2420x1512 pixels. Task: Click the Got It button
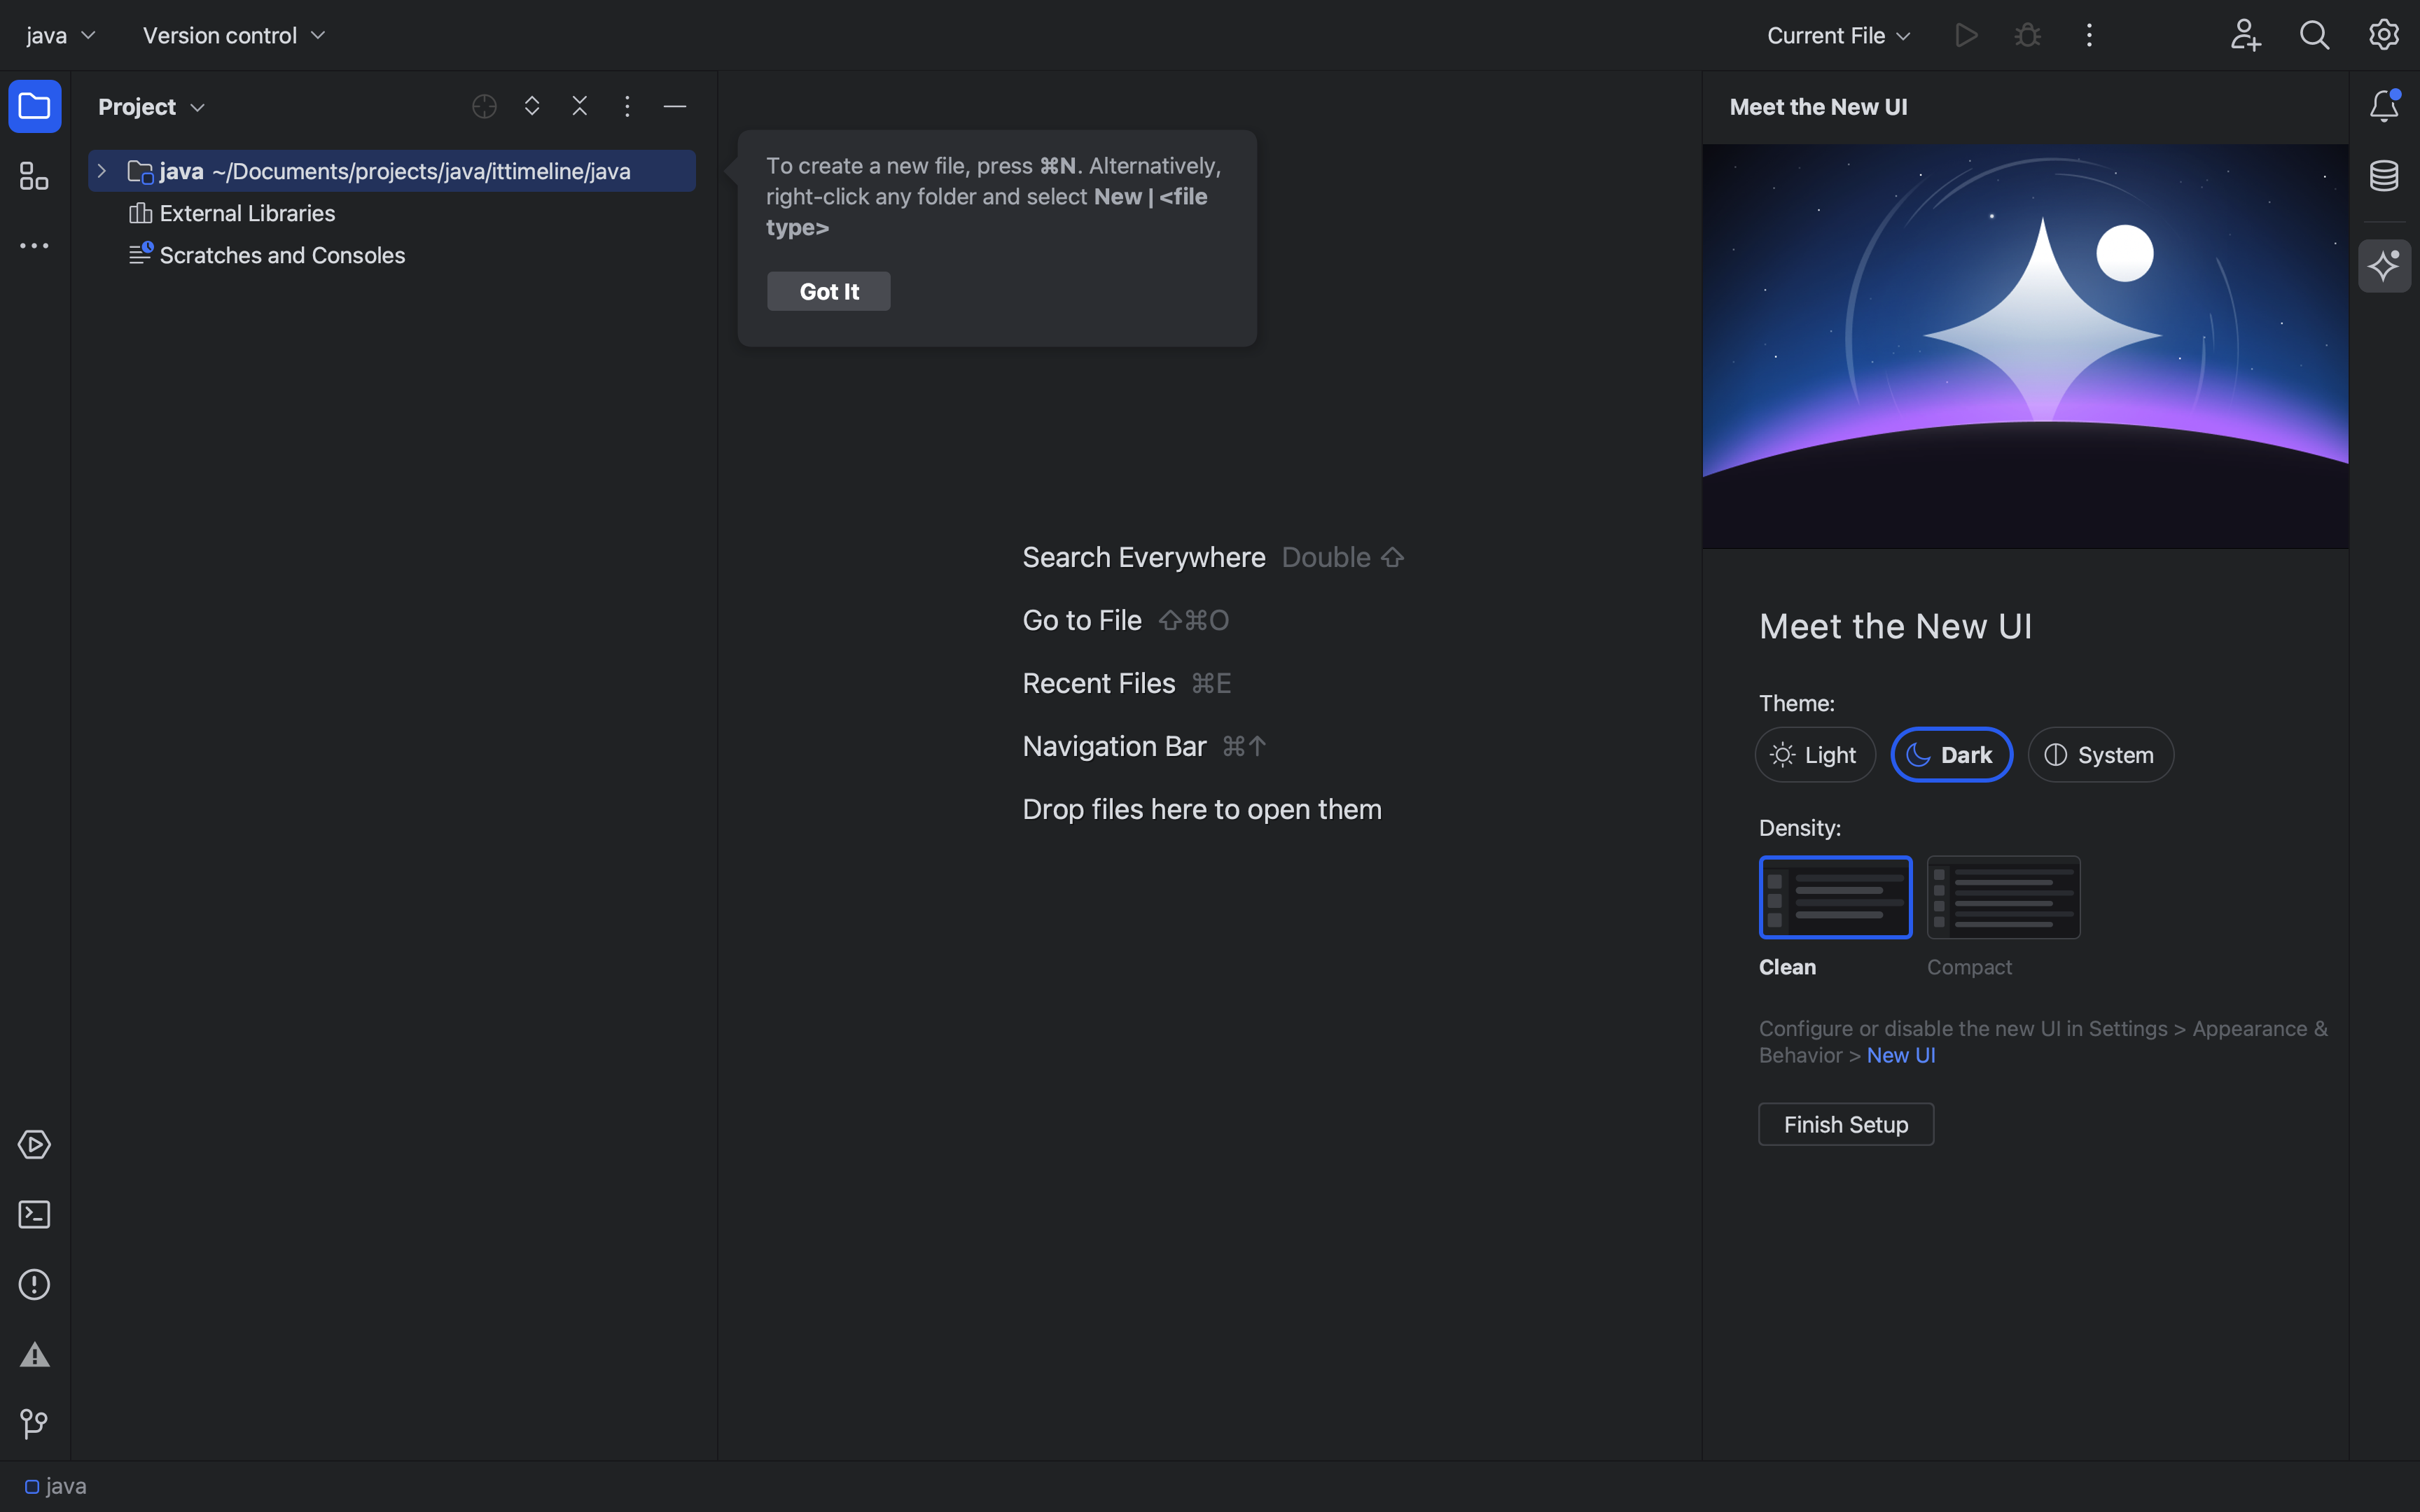click(829, 291)
